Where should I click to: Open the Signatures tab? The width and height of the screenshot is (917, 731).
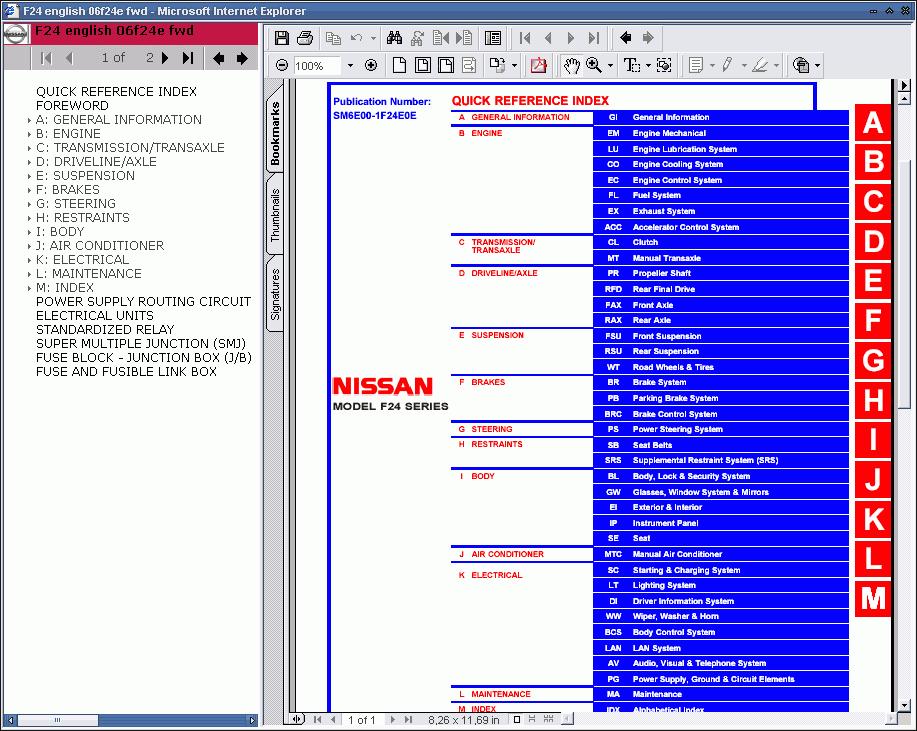click(x=275, y=295)
